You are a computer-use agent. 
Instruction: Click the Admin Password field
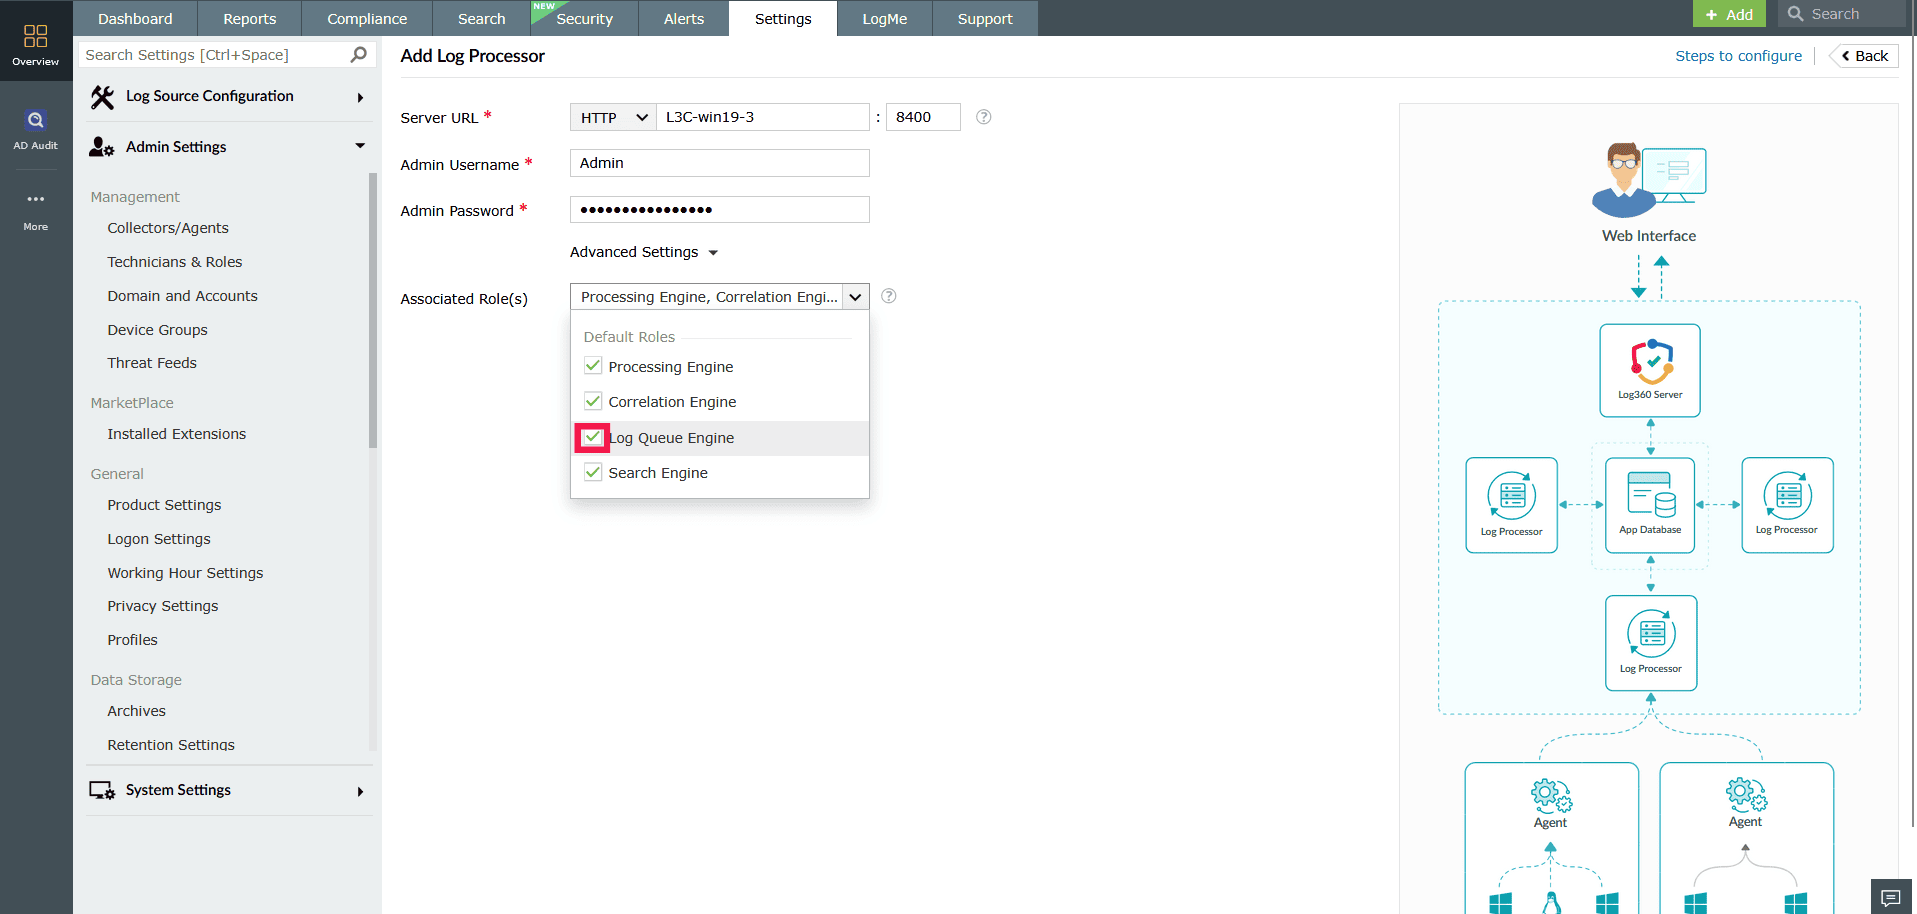(x=720, y=209)
